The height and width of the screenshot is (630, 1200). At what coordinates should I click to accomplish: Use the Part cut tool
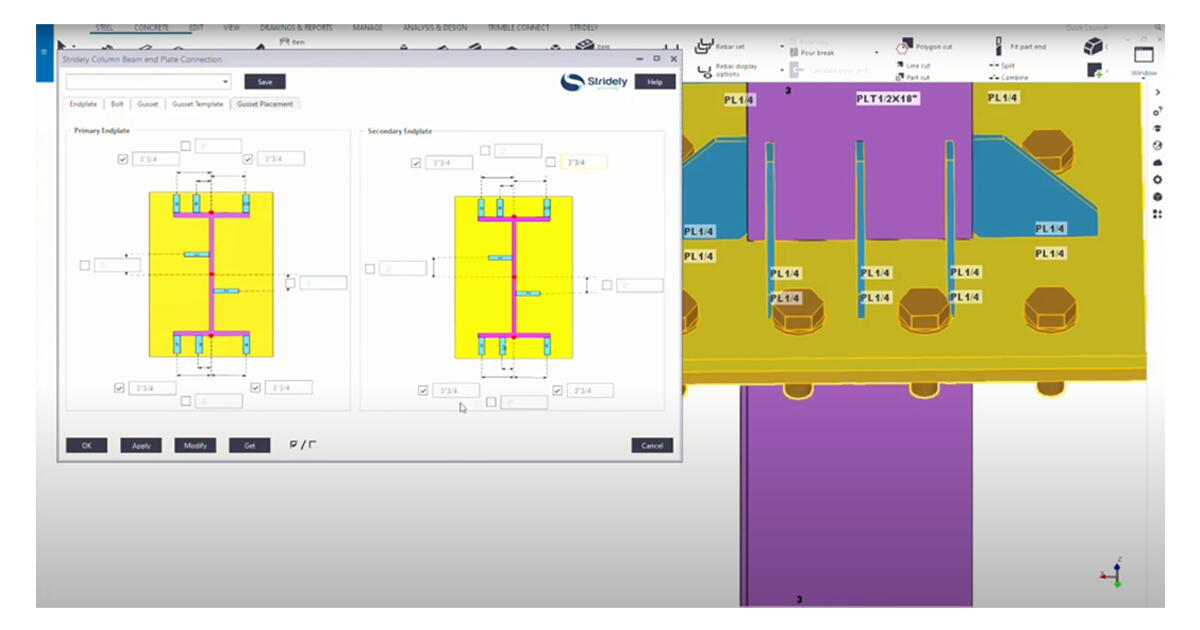pos(917,78)
